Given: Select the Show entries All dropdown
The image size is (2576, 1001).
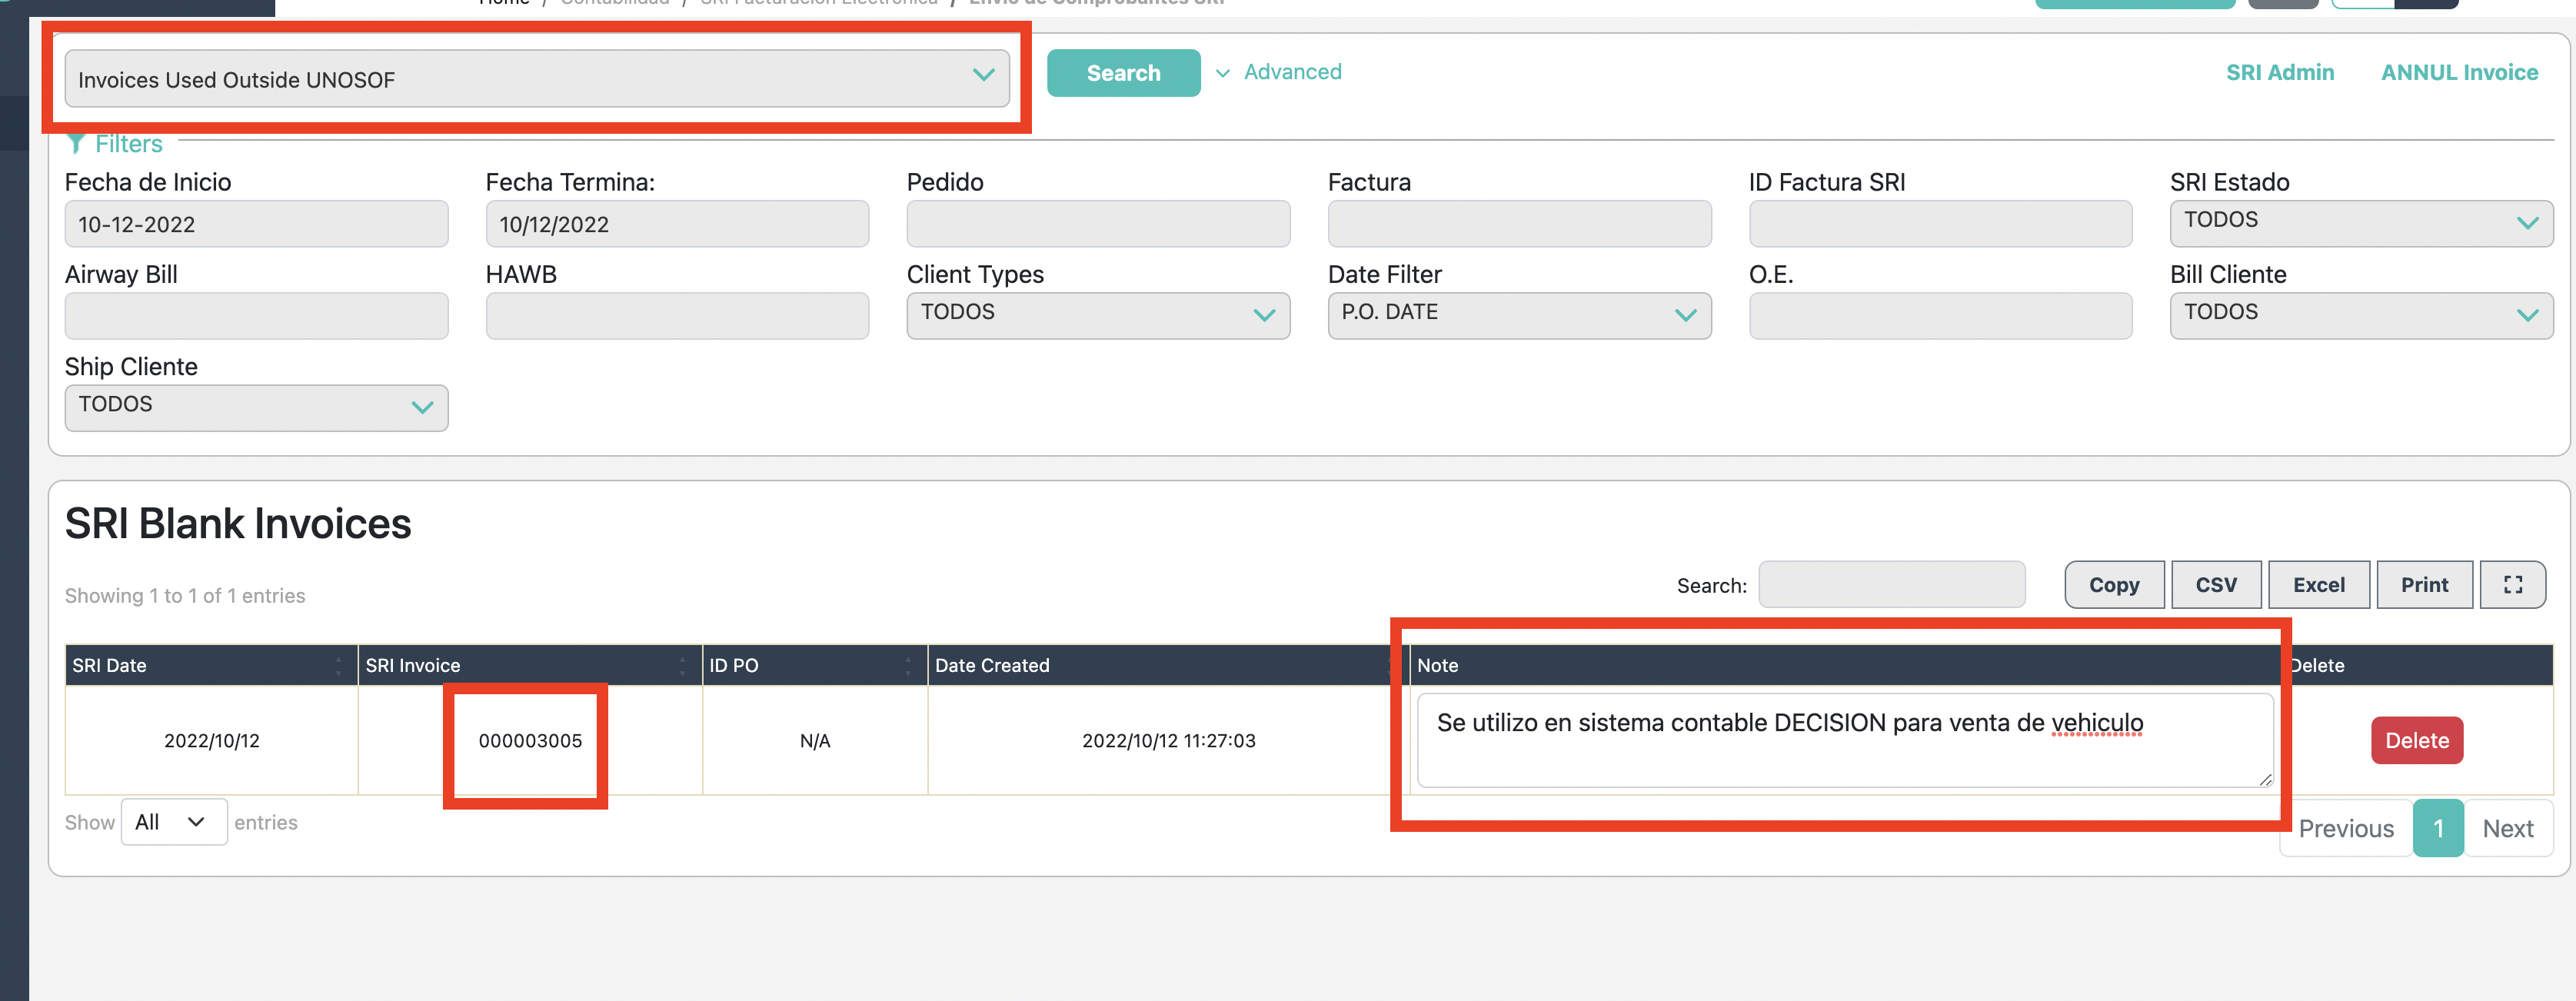Looking at the screenshot, I should point(173,822).
